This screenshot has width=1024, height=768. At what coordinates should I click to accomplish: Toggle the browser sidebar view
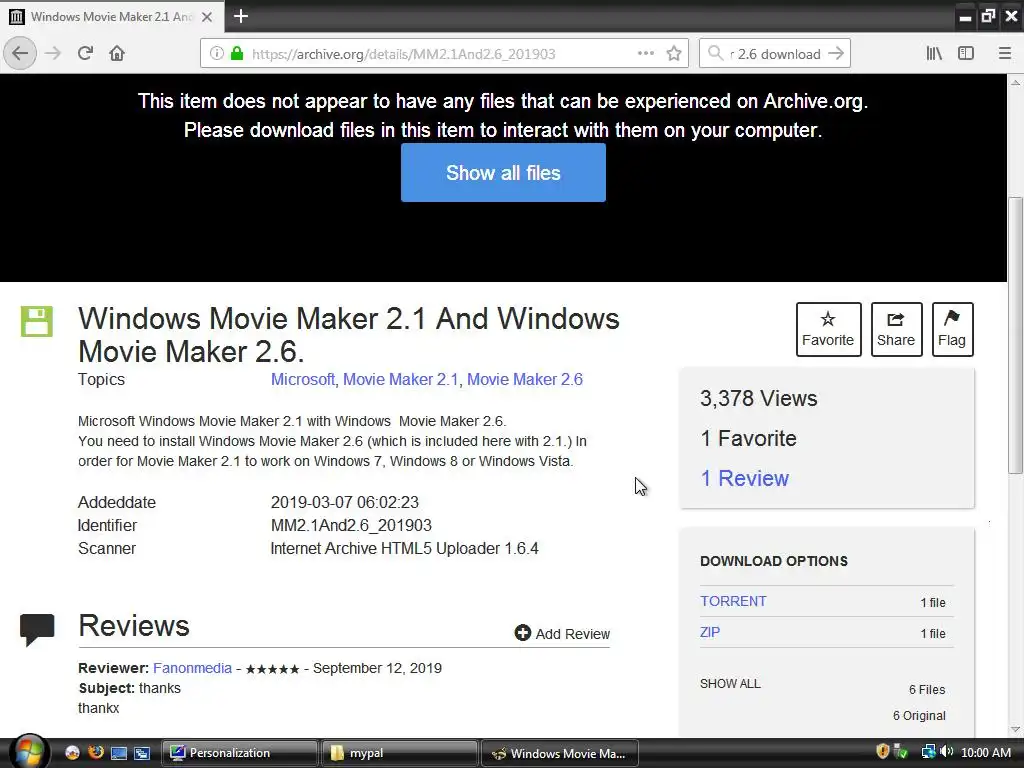[966, 54]
